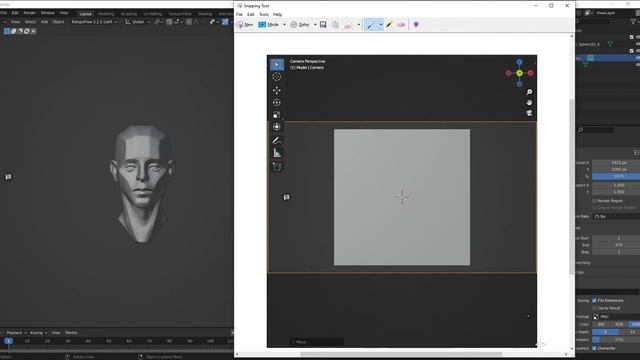
Task: Toggle the snapping magnet icon in viewport header
Action: click(169, 22)
